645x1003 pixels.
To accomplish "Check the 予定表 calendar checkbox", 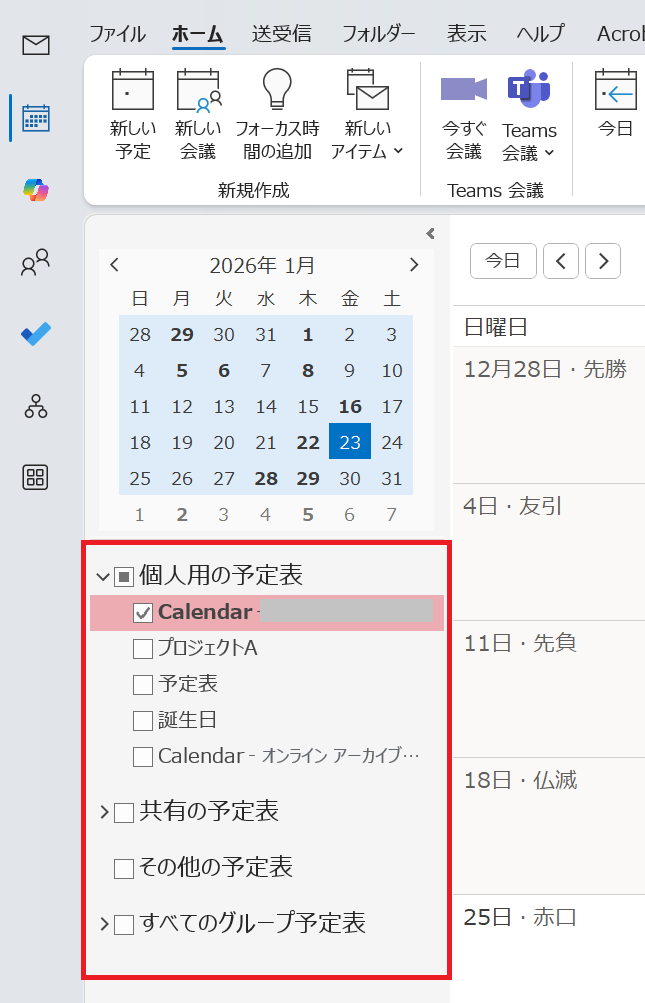I will click(x=143, y=684).
